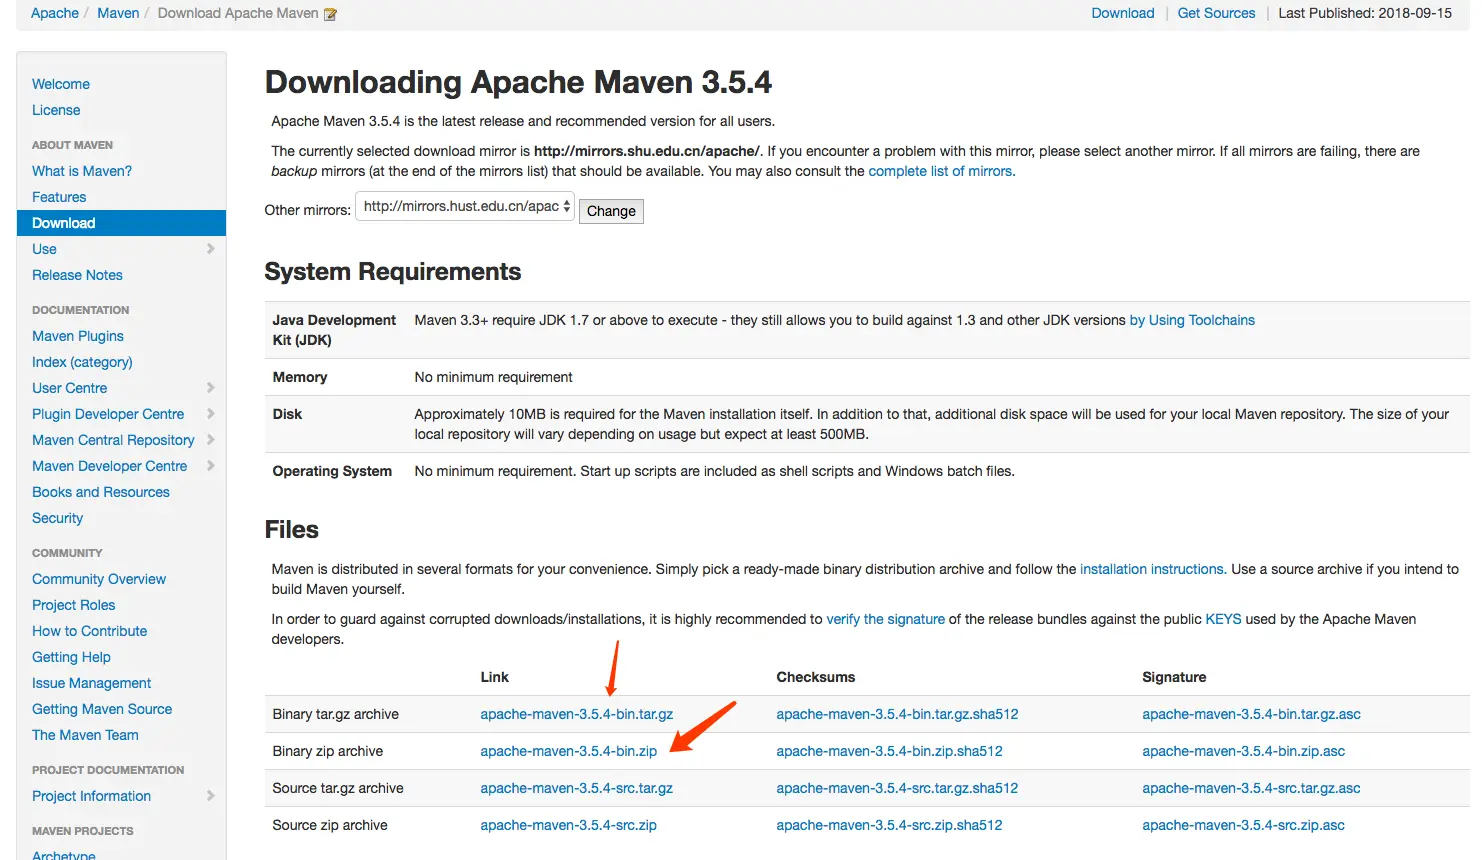Go to Maven breadcrumb link

click(x=118, y=13)
